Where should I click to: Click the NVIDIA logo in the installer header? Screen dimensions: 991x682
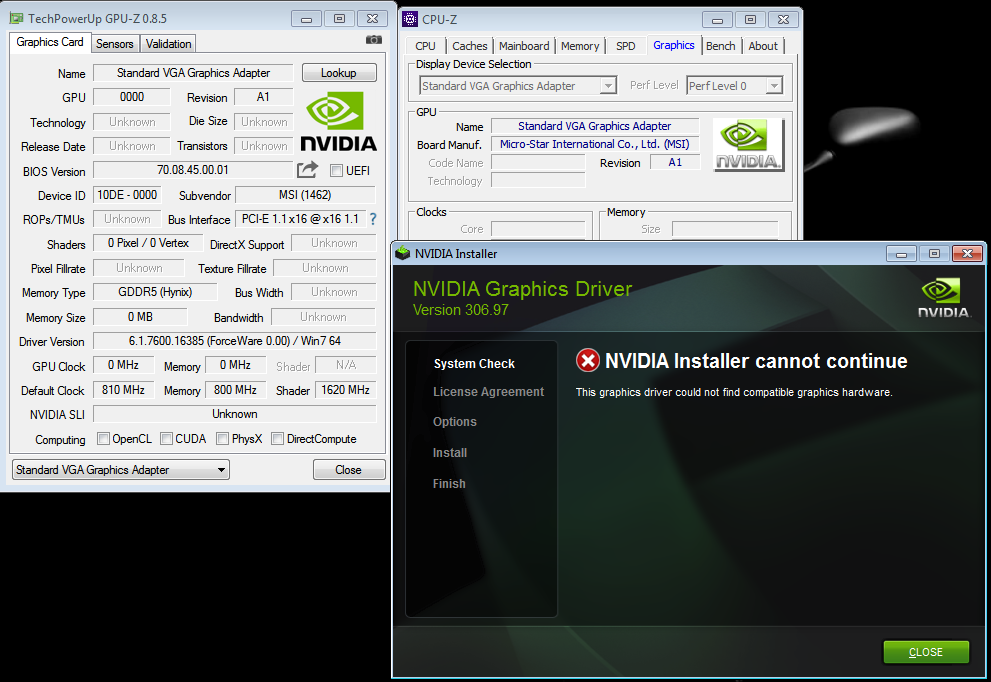point(943,298)
